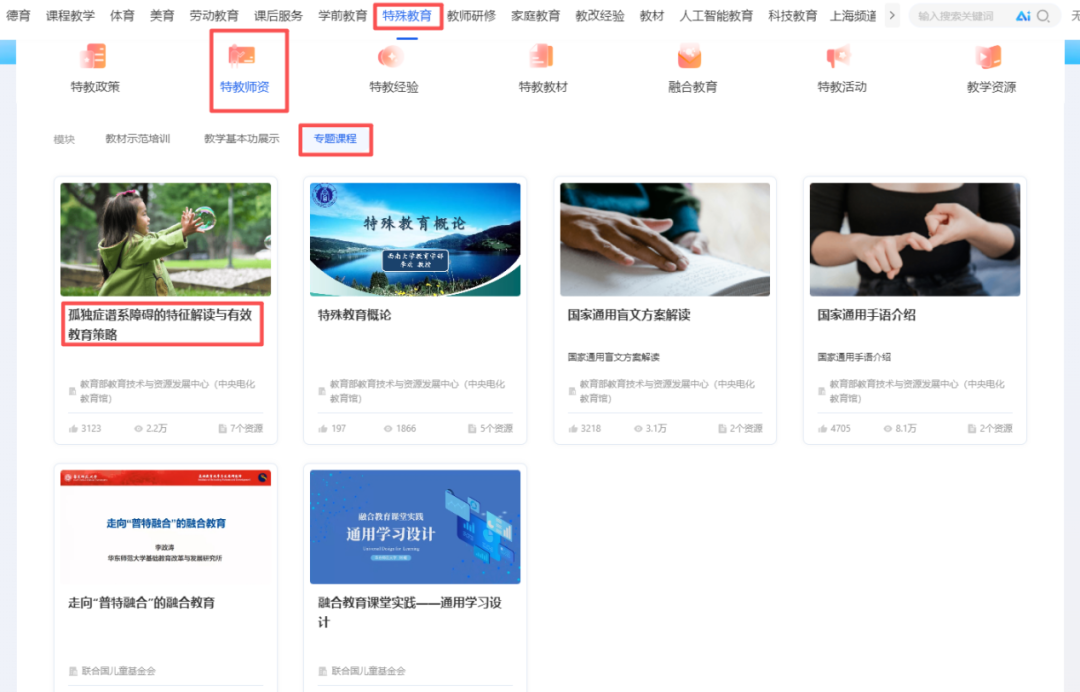Switch to the 特殊教育 tab
The width and height of the screenshot is (1080, 692).
(405, 16)
